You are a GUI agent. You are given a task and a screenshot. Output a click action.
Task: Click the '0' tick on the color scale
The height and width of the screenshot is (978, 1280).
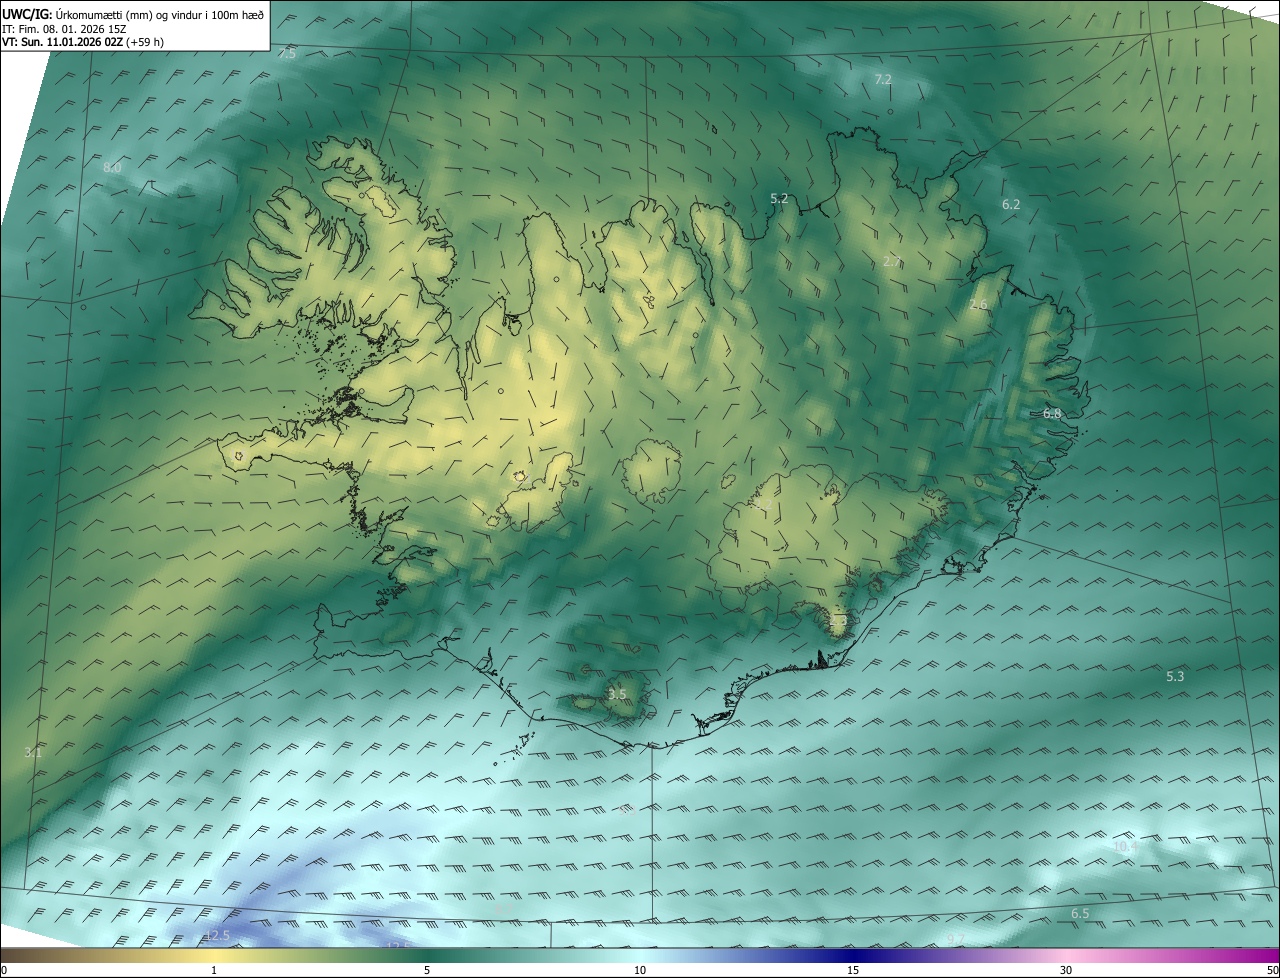[4, 970]
